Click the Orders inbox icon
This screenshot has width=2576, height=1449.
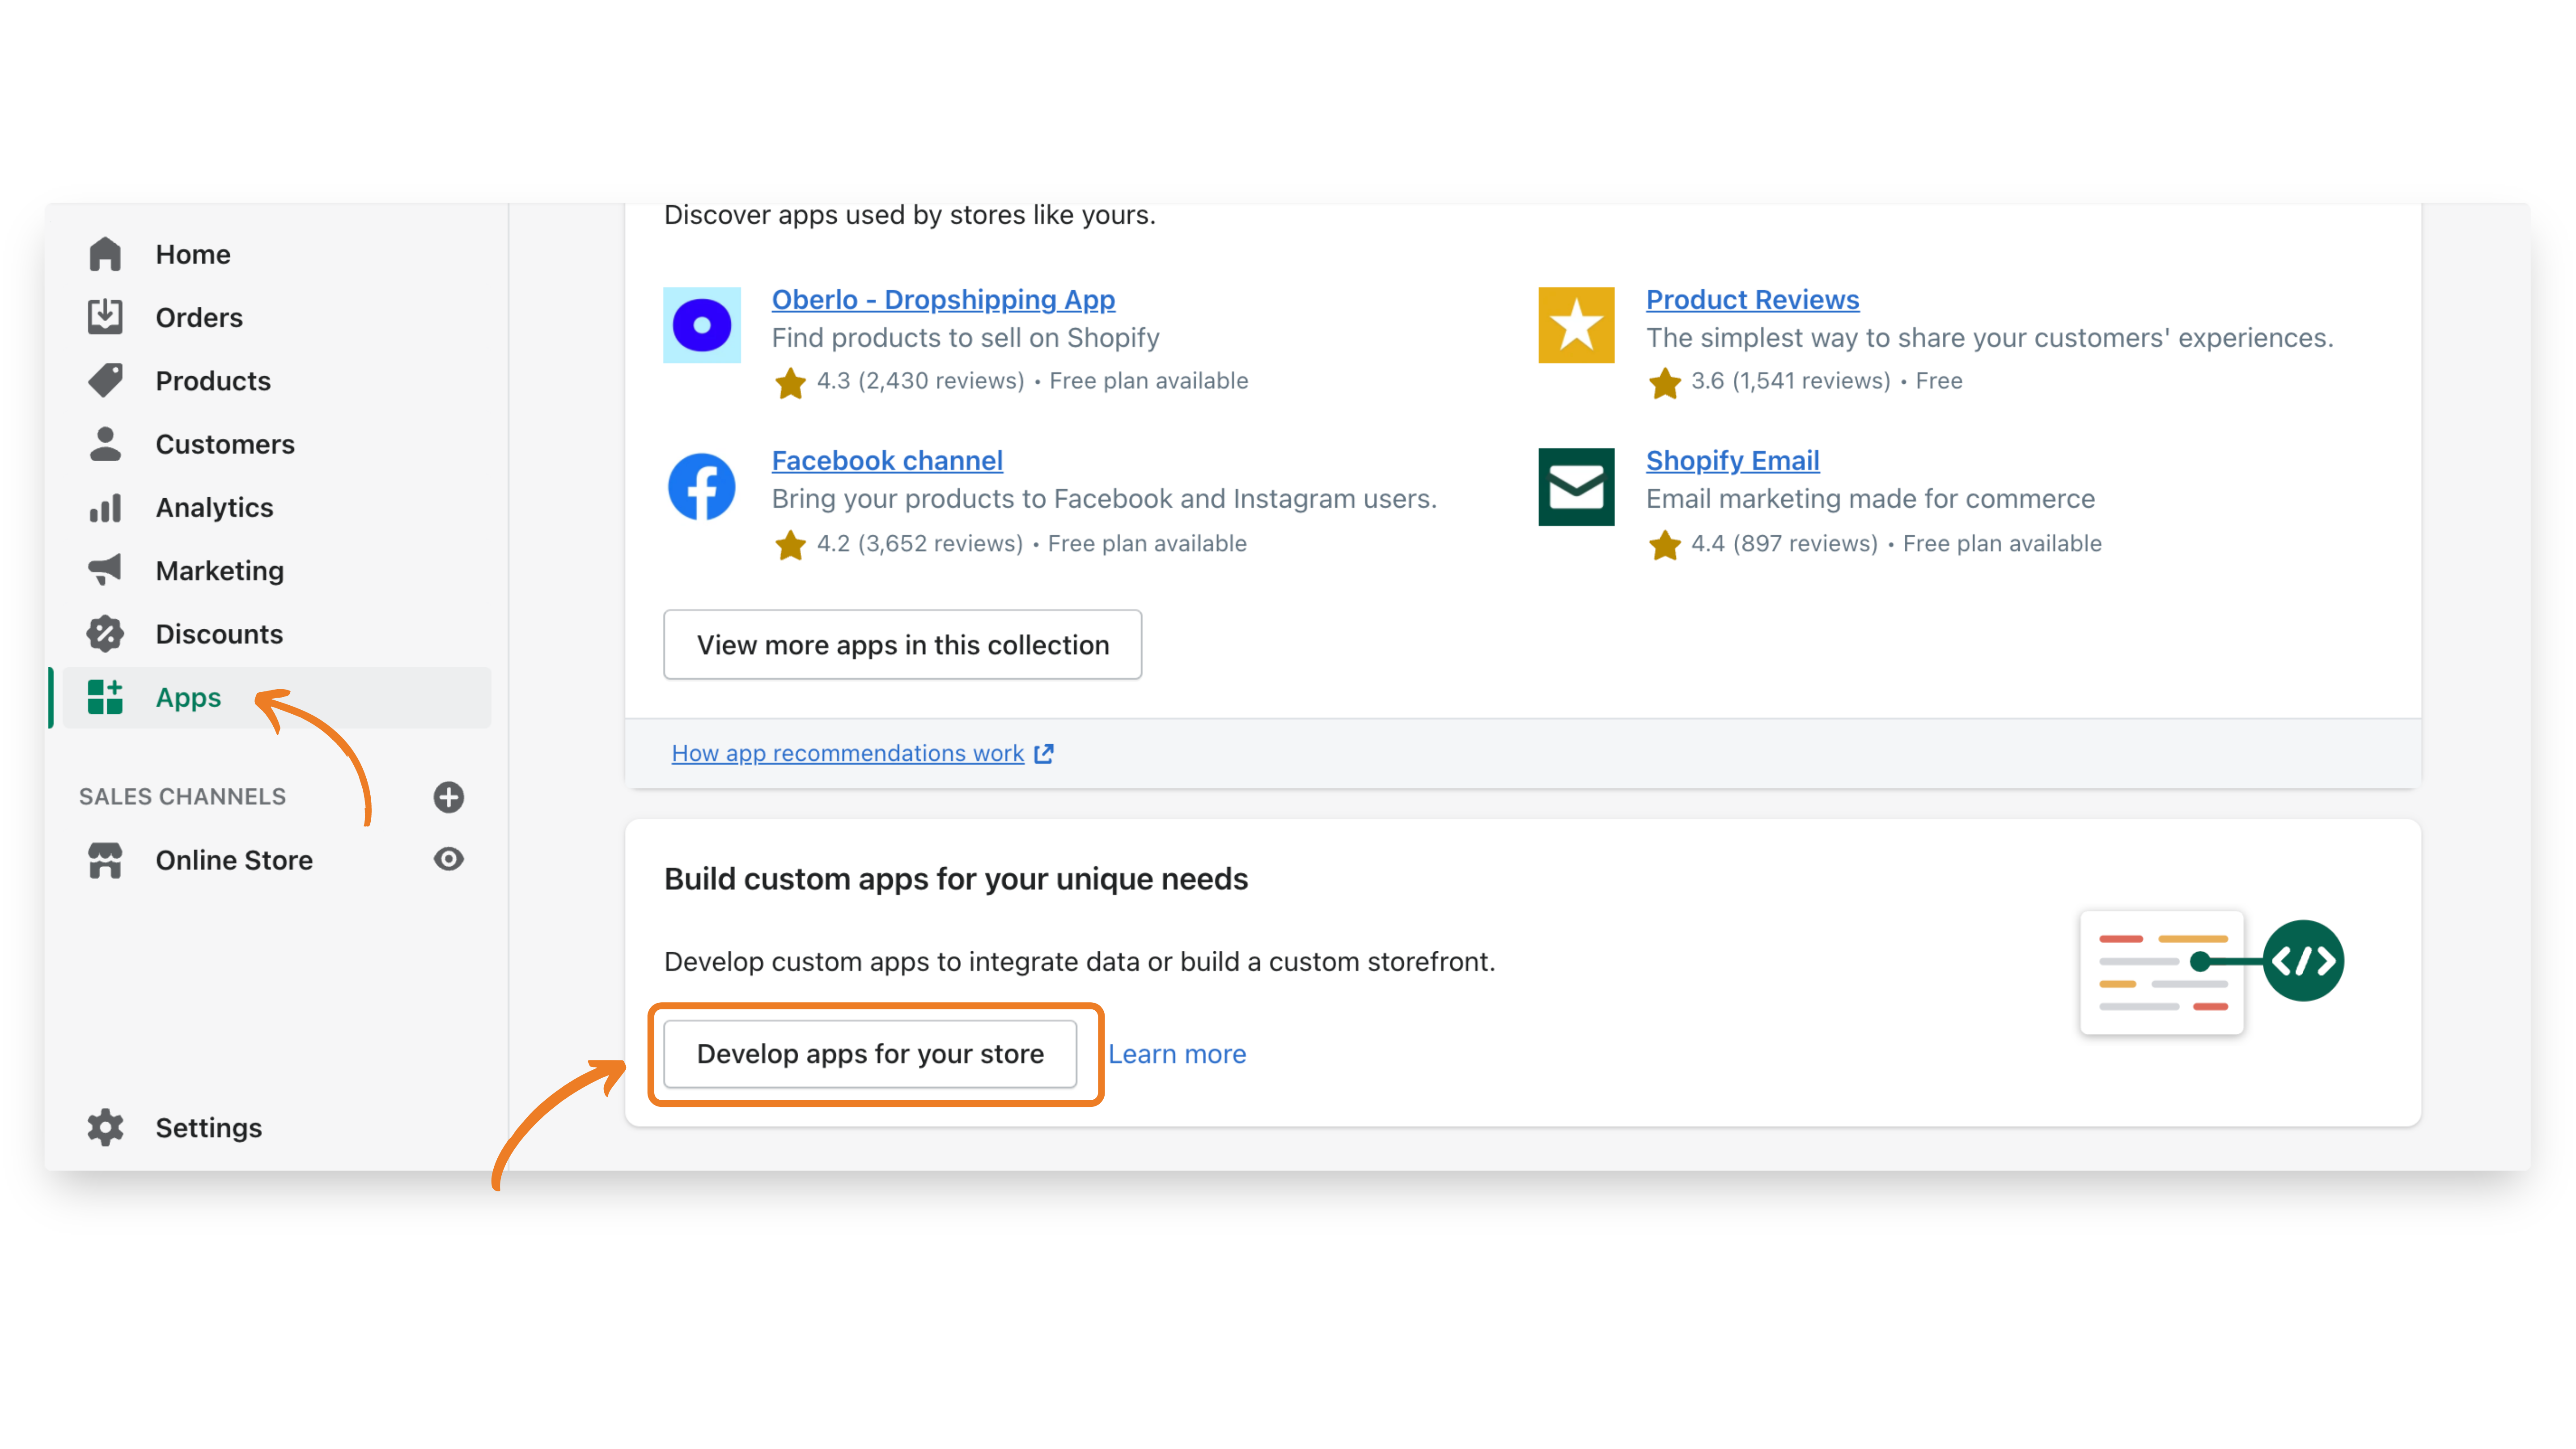pyautogui.click(x=105, y=317)
